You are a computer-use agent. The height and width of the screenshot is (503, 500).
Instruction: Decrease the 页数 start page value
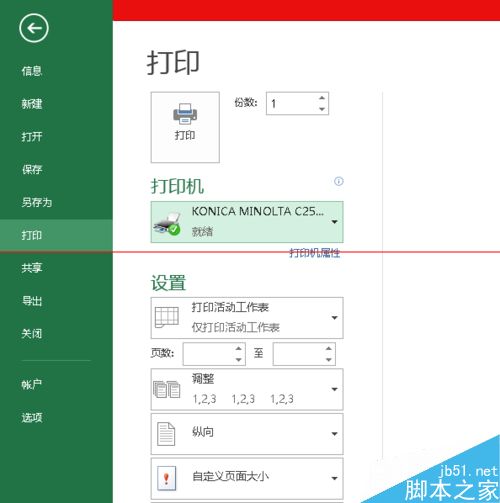coord(238,359)
